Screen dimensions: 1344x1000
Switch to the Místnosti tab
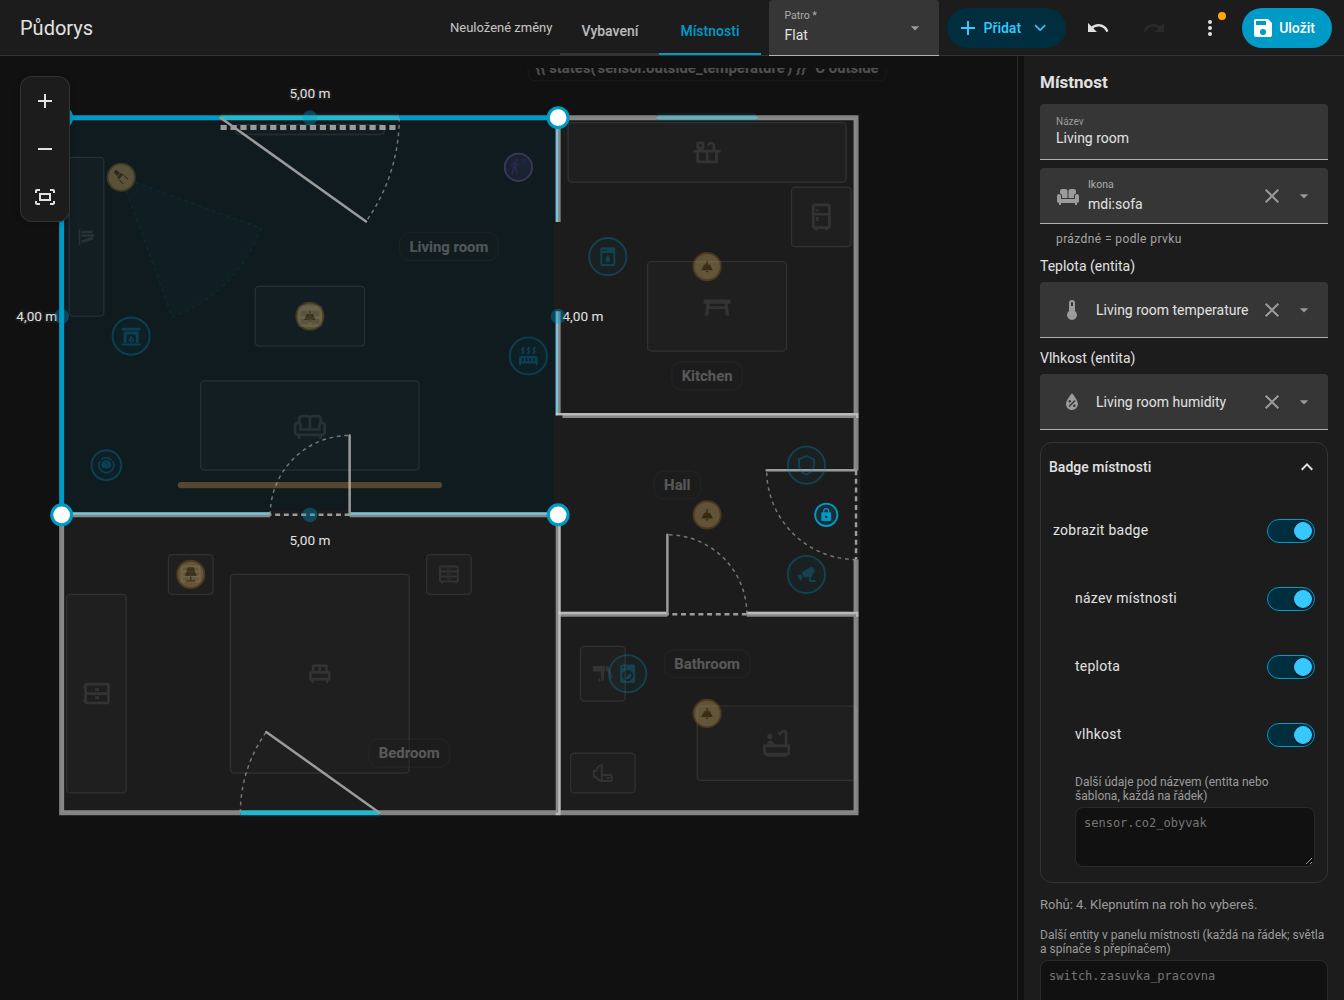pos(710,31)
